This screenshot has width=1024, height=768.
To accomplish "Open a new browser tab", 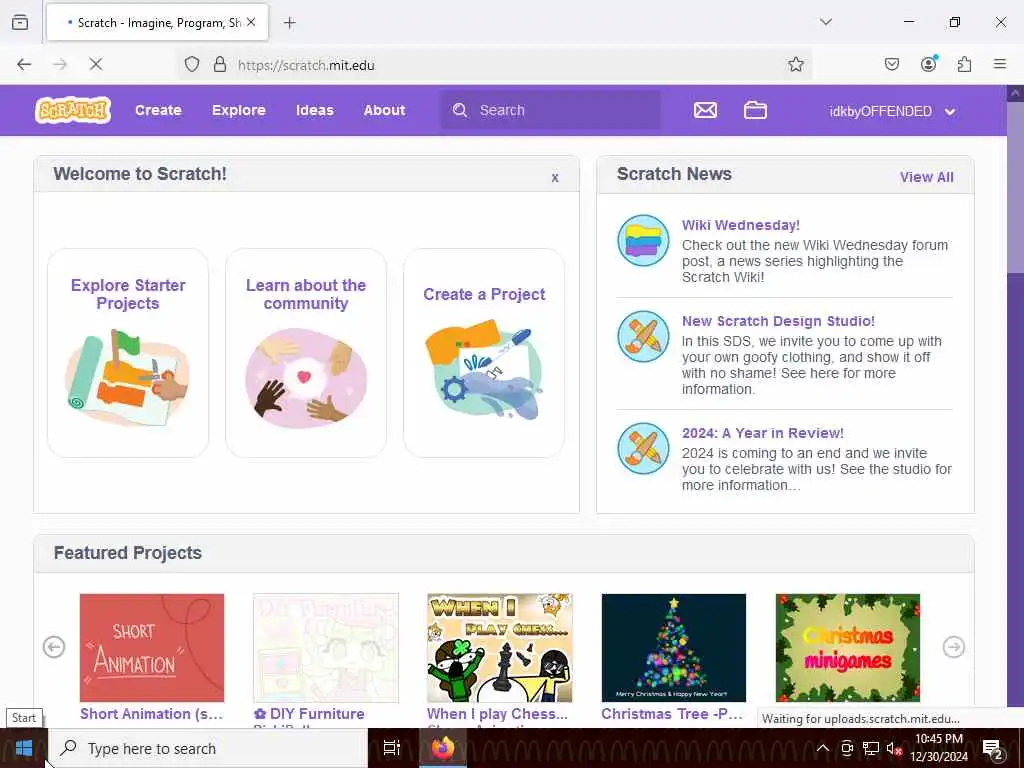I will tap(290, 23).
